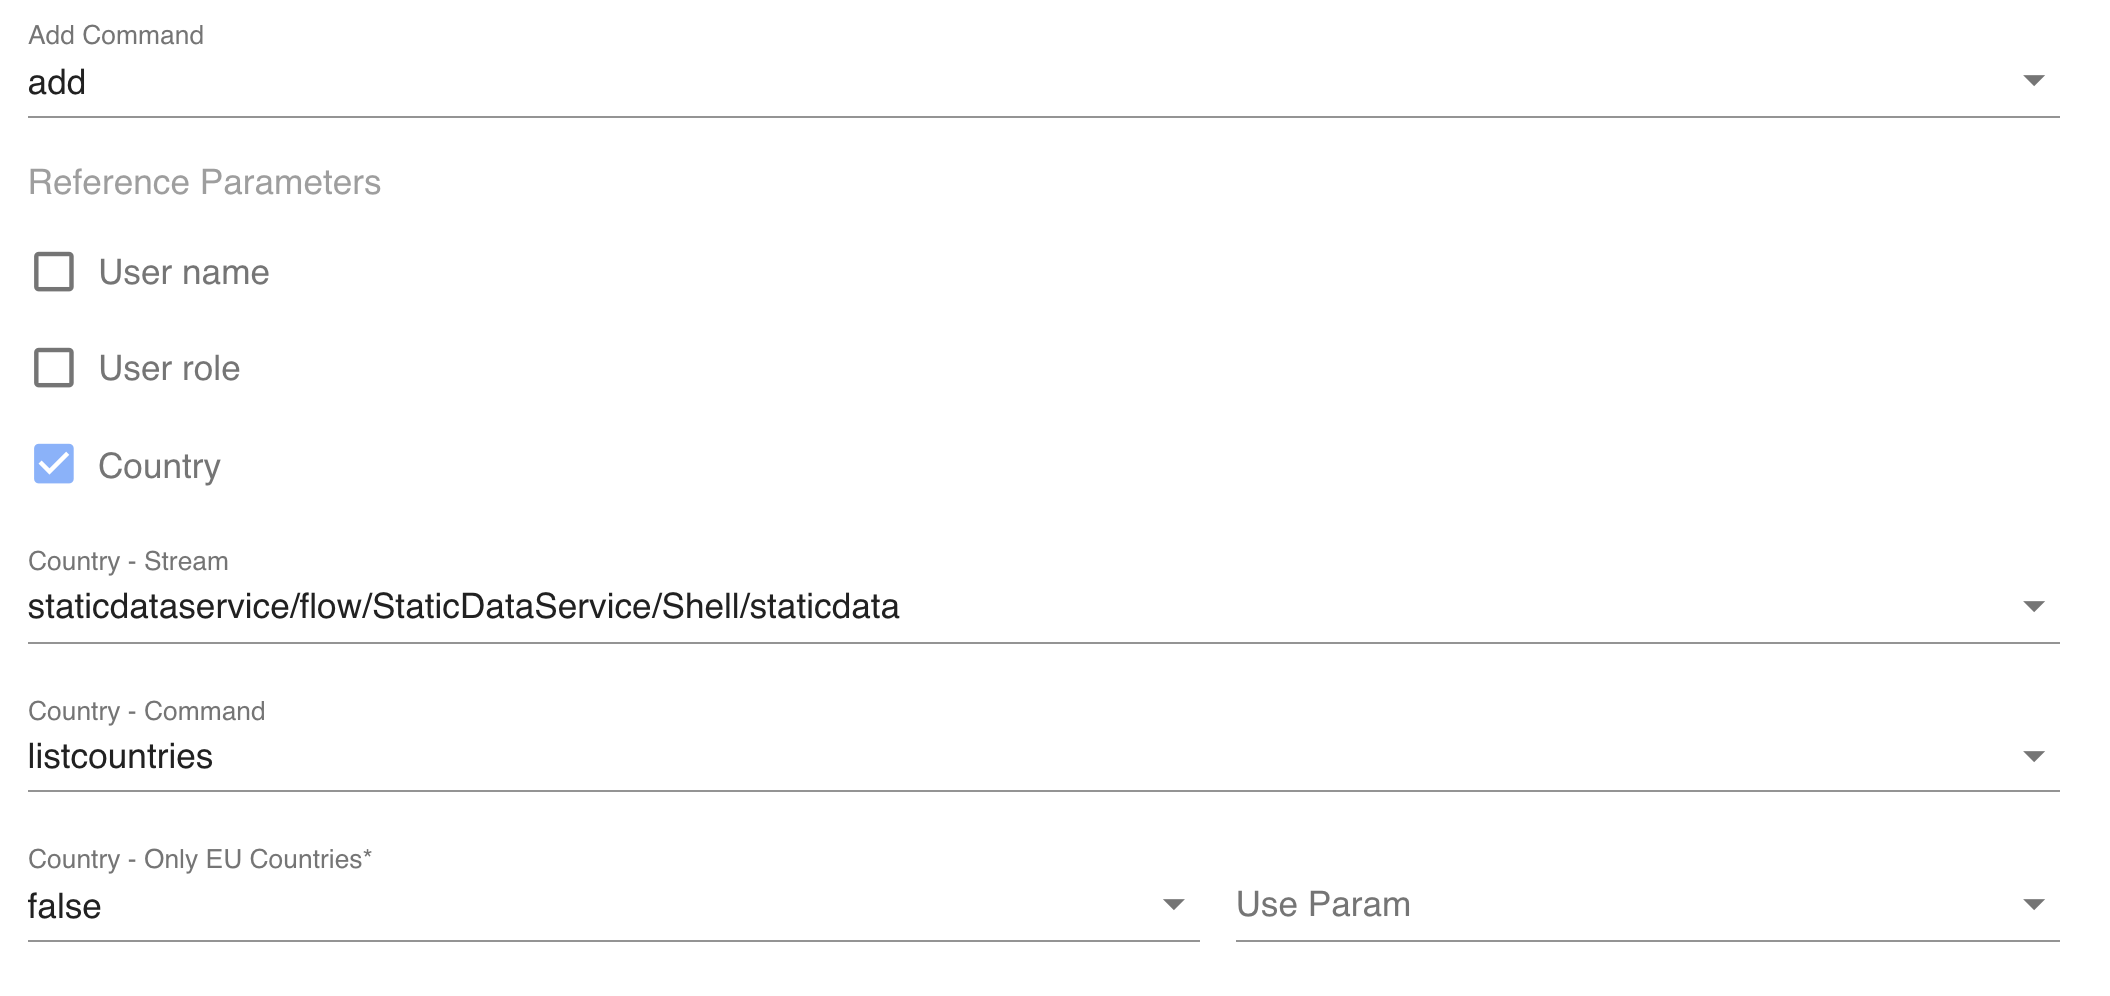Viewport: 2110px width, 996px height.
Task: Click the Country - Stream field label
Action: [x=128, y=561]
